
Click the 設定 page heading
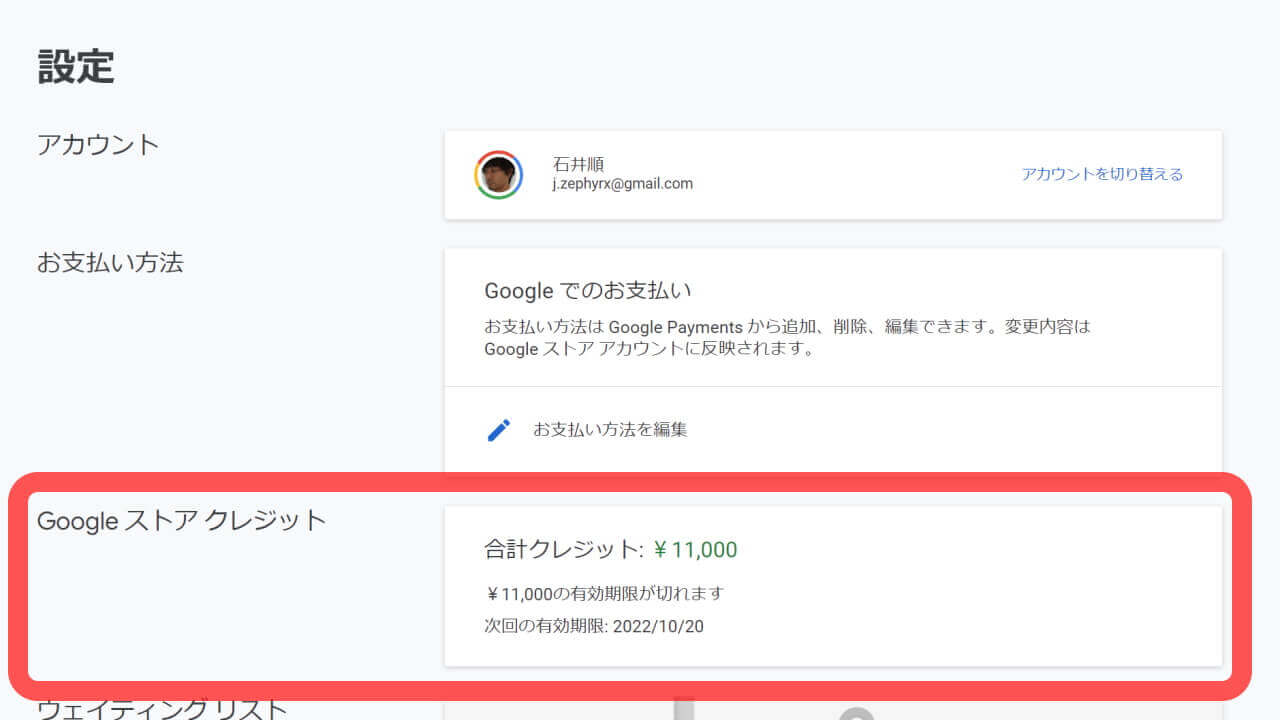click(75, 67)
